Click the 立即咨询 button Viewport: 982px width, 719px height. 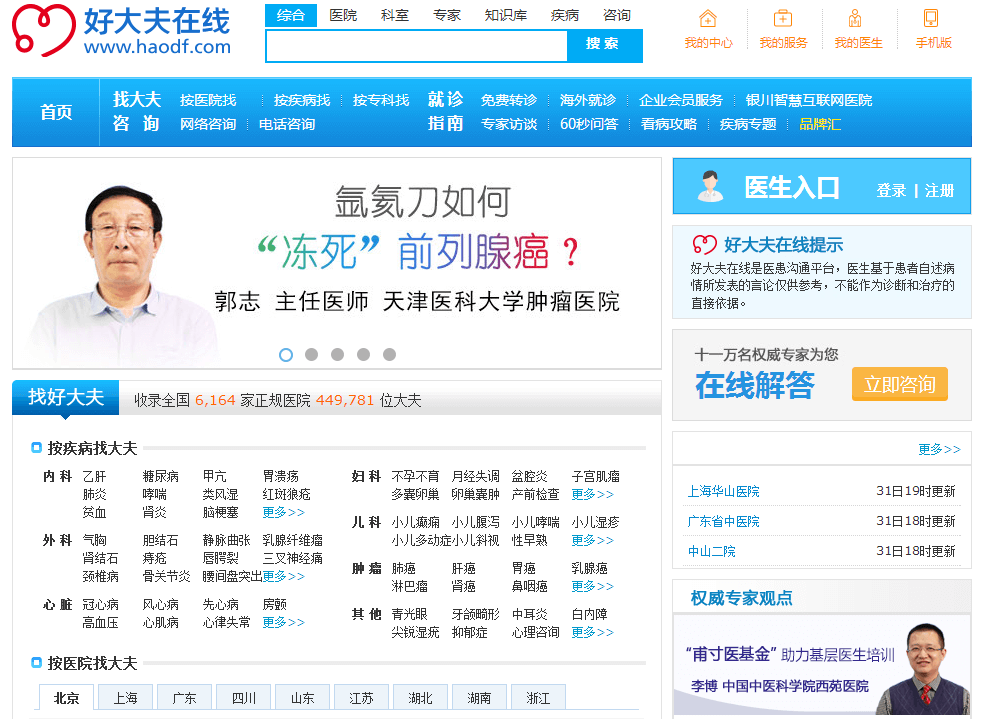click(898, 384)
